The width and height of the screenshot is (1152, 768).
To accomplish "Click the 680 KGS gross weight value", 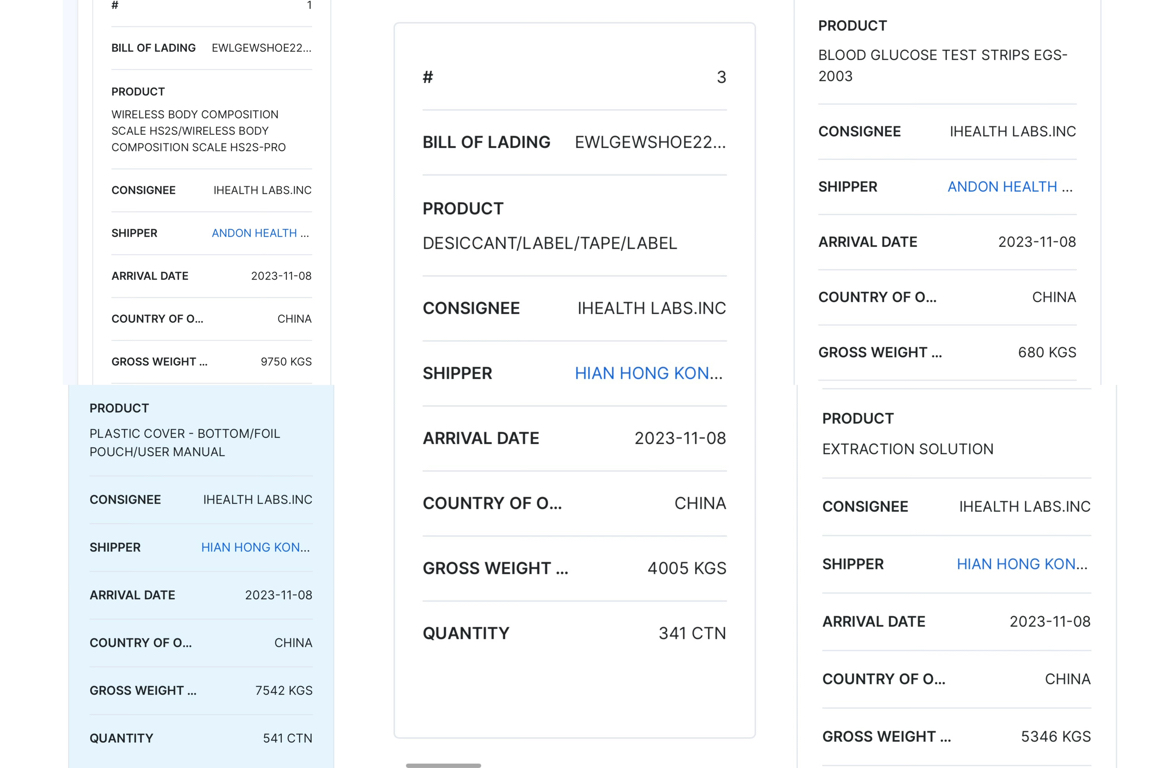I will [1047, 352].
